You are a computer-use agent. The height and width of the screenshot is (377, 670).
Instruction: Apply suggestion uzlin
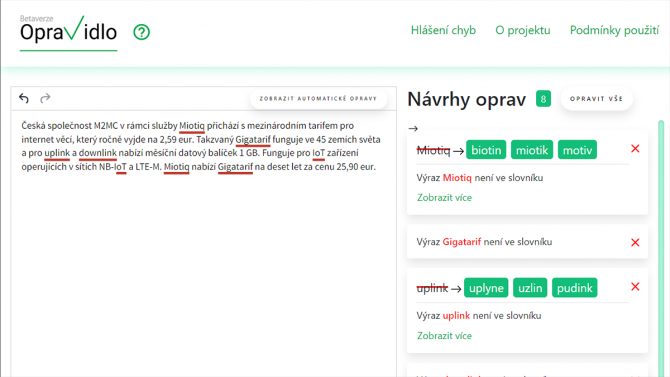(530, 288)
